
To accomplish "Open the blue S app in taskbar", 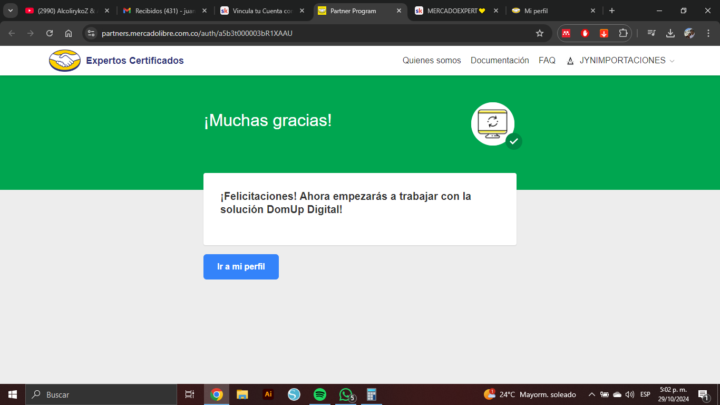I will [294, 394].
